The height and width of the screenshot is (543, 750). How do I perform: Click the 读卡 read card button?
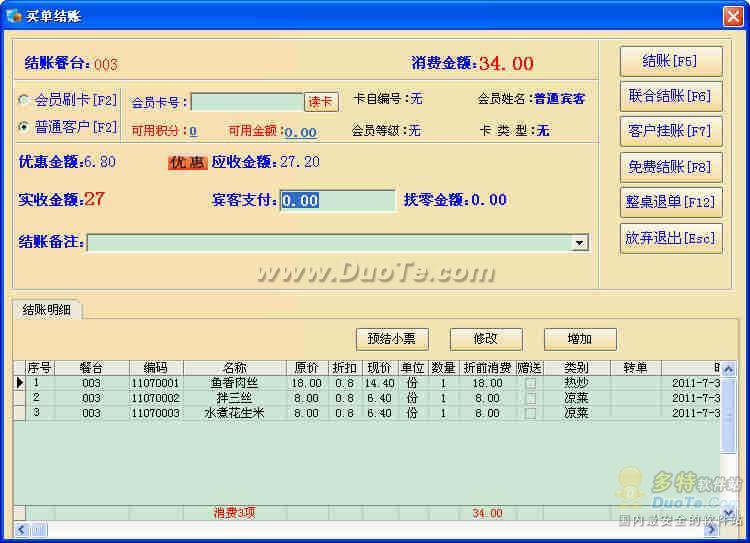(321, 102)
